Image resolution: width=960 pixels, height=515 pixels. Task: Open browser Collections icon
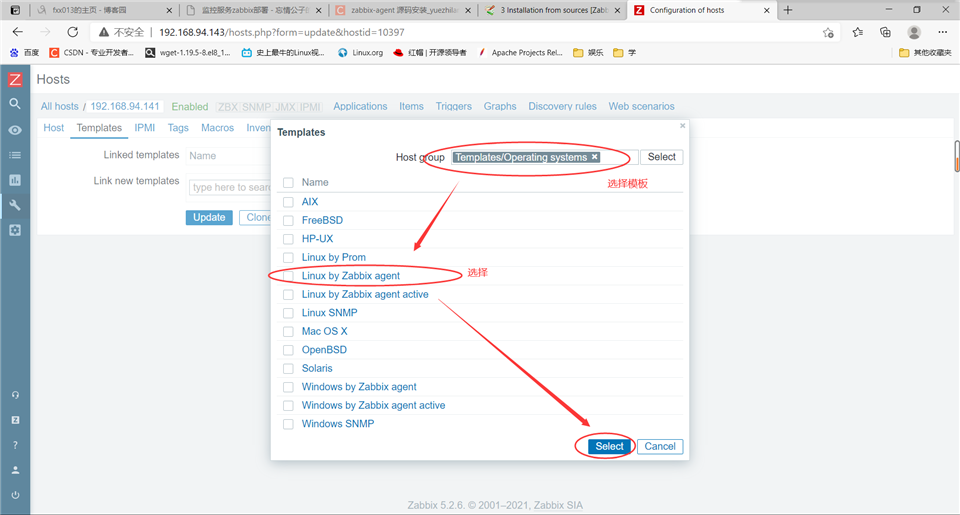tap(885, 32)
